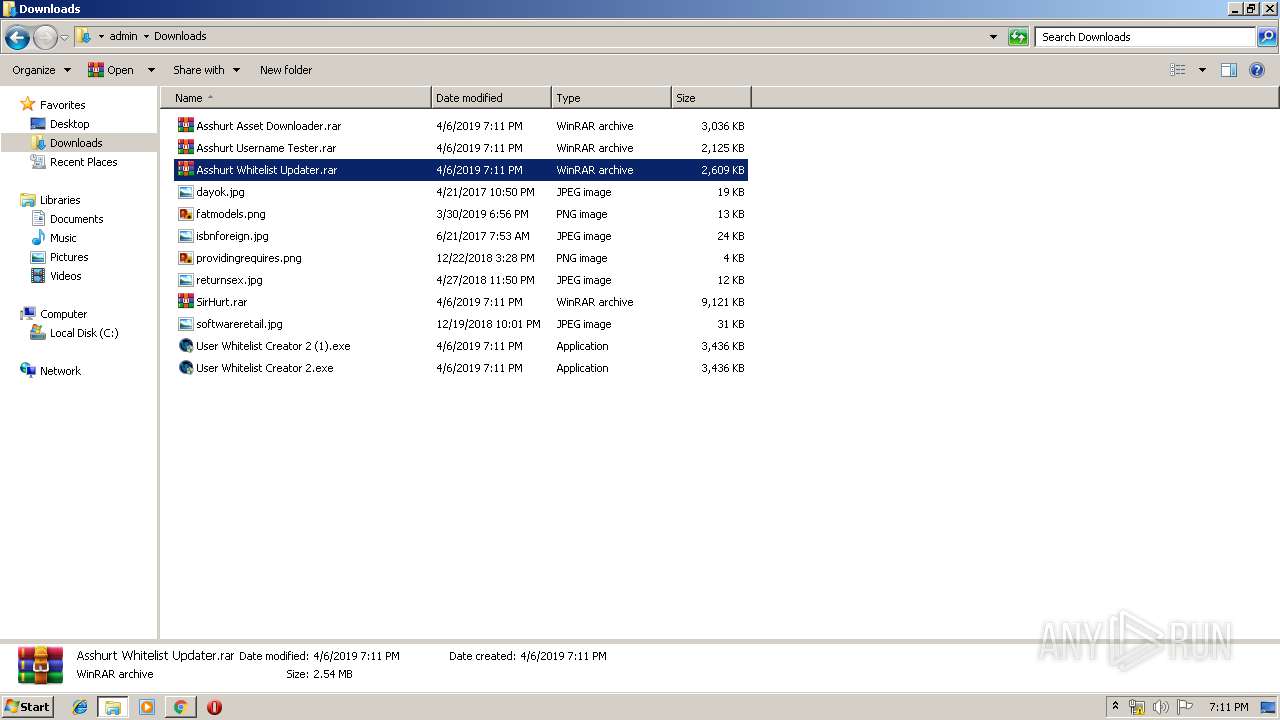This screenshot has width=1280, height=720.
Task: Go back with the Back arrow button
Action: [x=17, y=38]
